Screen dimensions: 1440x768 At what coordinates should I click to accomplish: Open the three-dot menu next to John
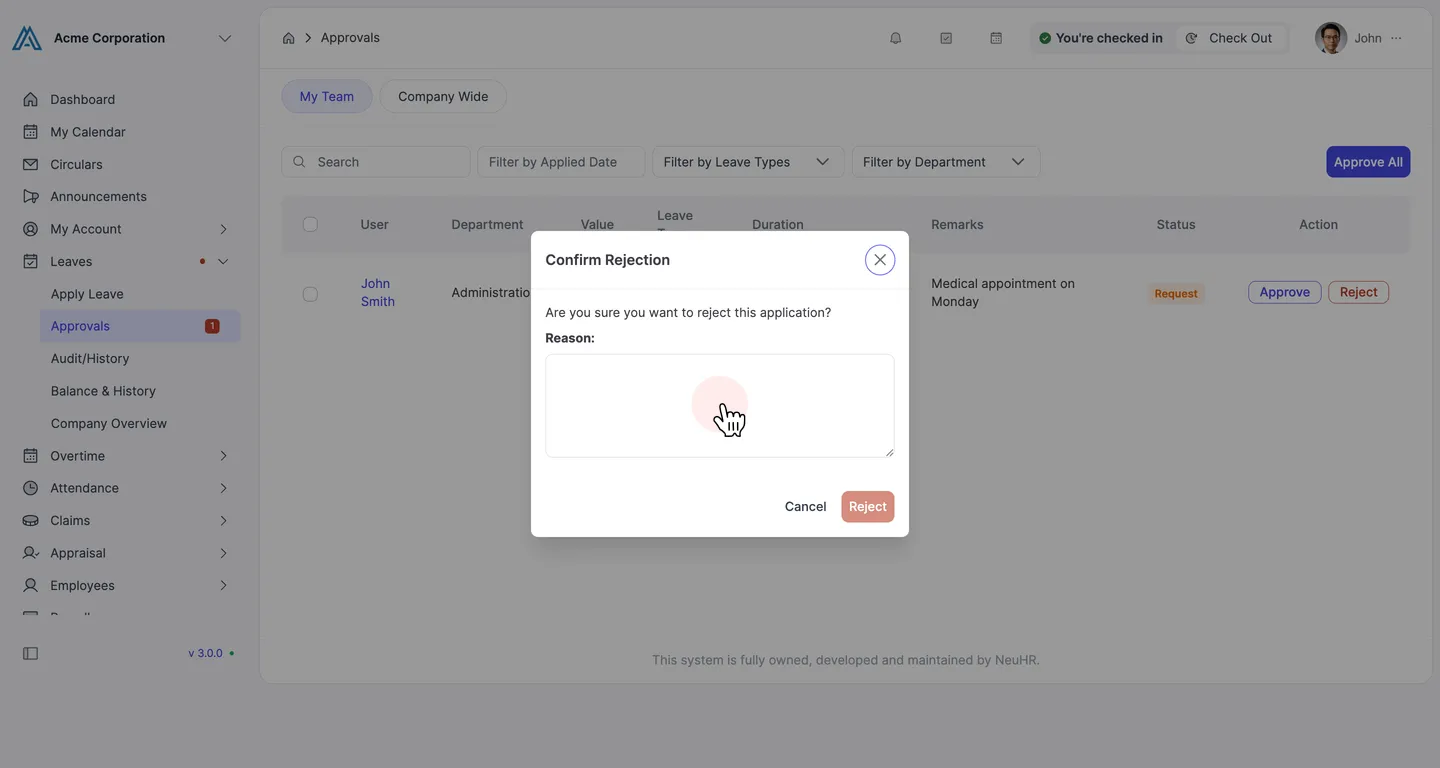coord(1396,38)
